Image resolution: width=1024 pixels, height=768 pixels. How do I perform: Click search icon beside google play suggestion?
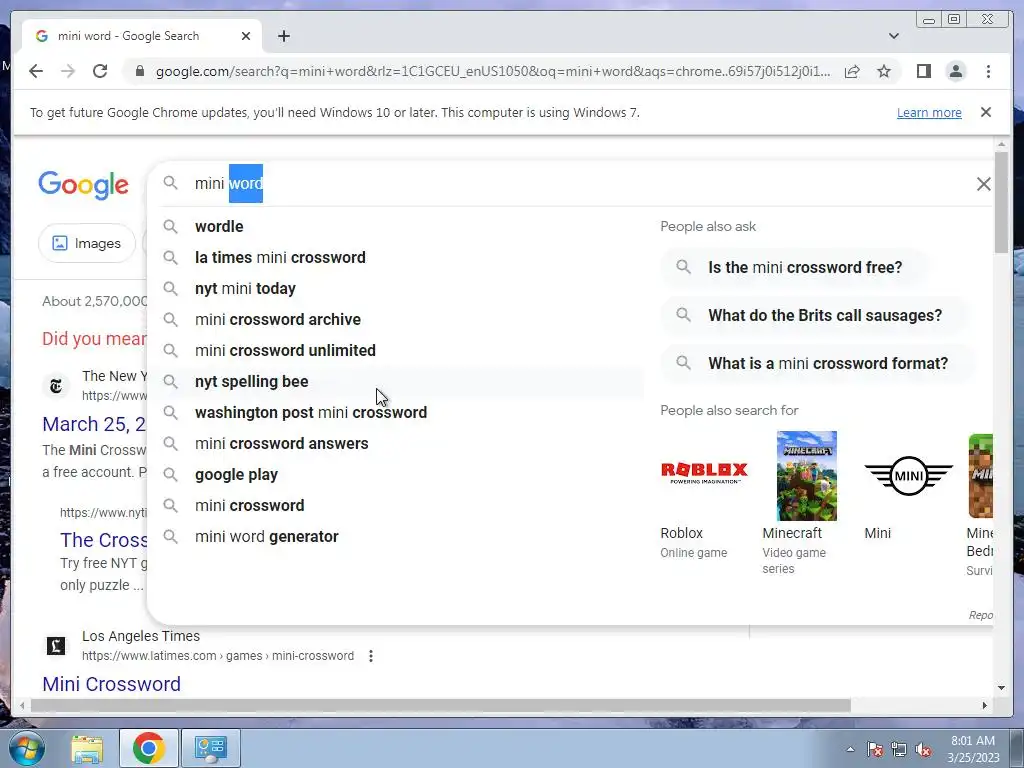tap(170, 474)
